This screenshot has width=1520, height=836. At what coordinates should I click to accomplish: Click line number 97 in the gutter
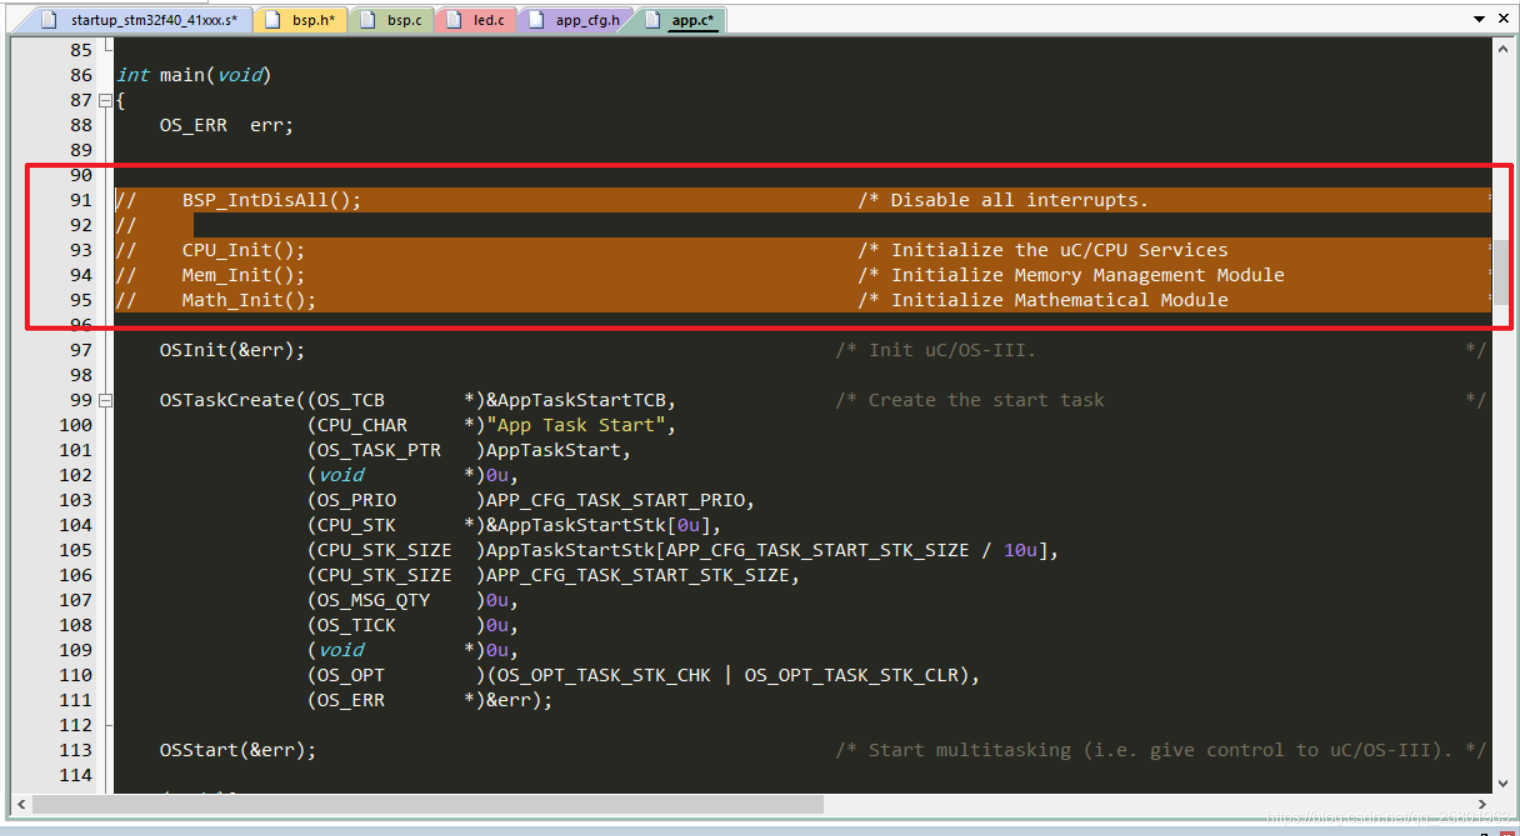(80, 350)
